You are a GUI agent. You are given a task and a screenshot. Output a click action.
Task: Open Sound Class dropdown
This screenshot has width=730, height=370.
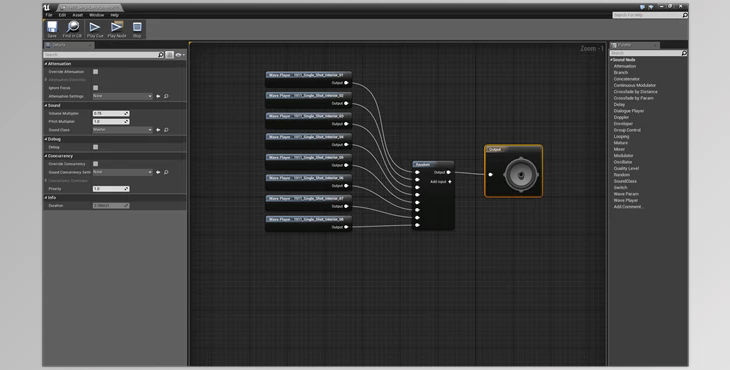pos(122,130)
